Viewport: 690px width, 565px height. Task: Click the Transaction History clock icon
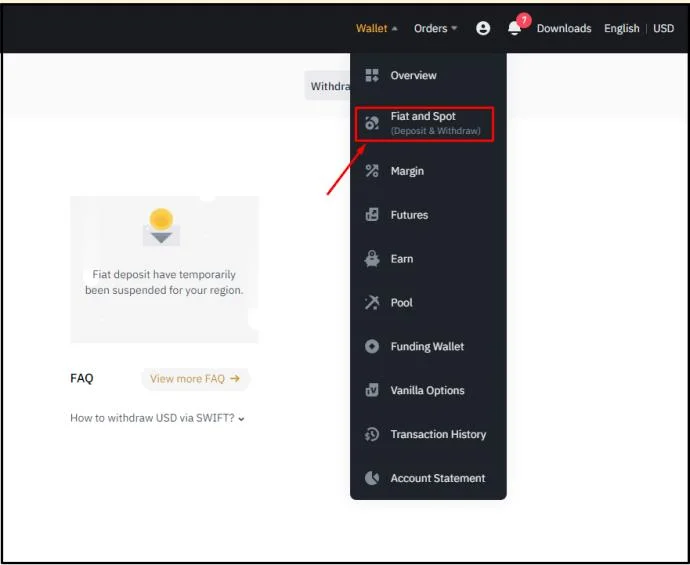coord(372,434)
